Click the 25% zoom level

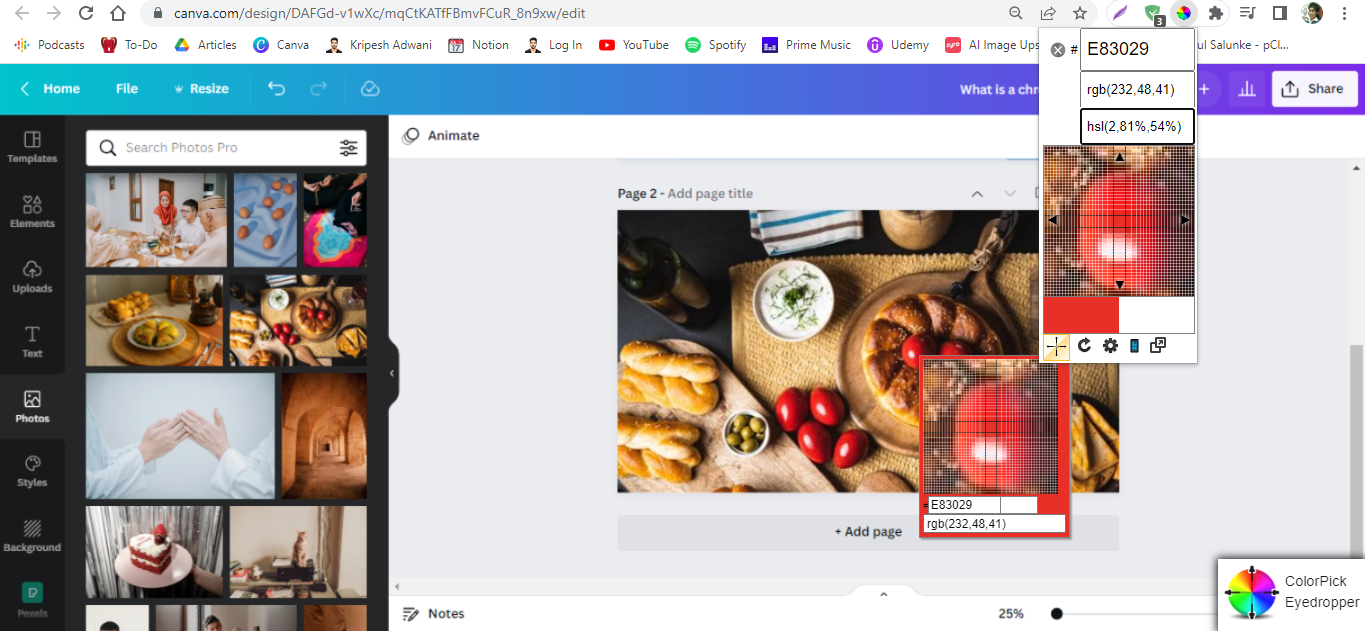pos(1010,614)
